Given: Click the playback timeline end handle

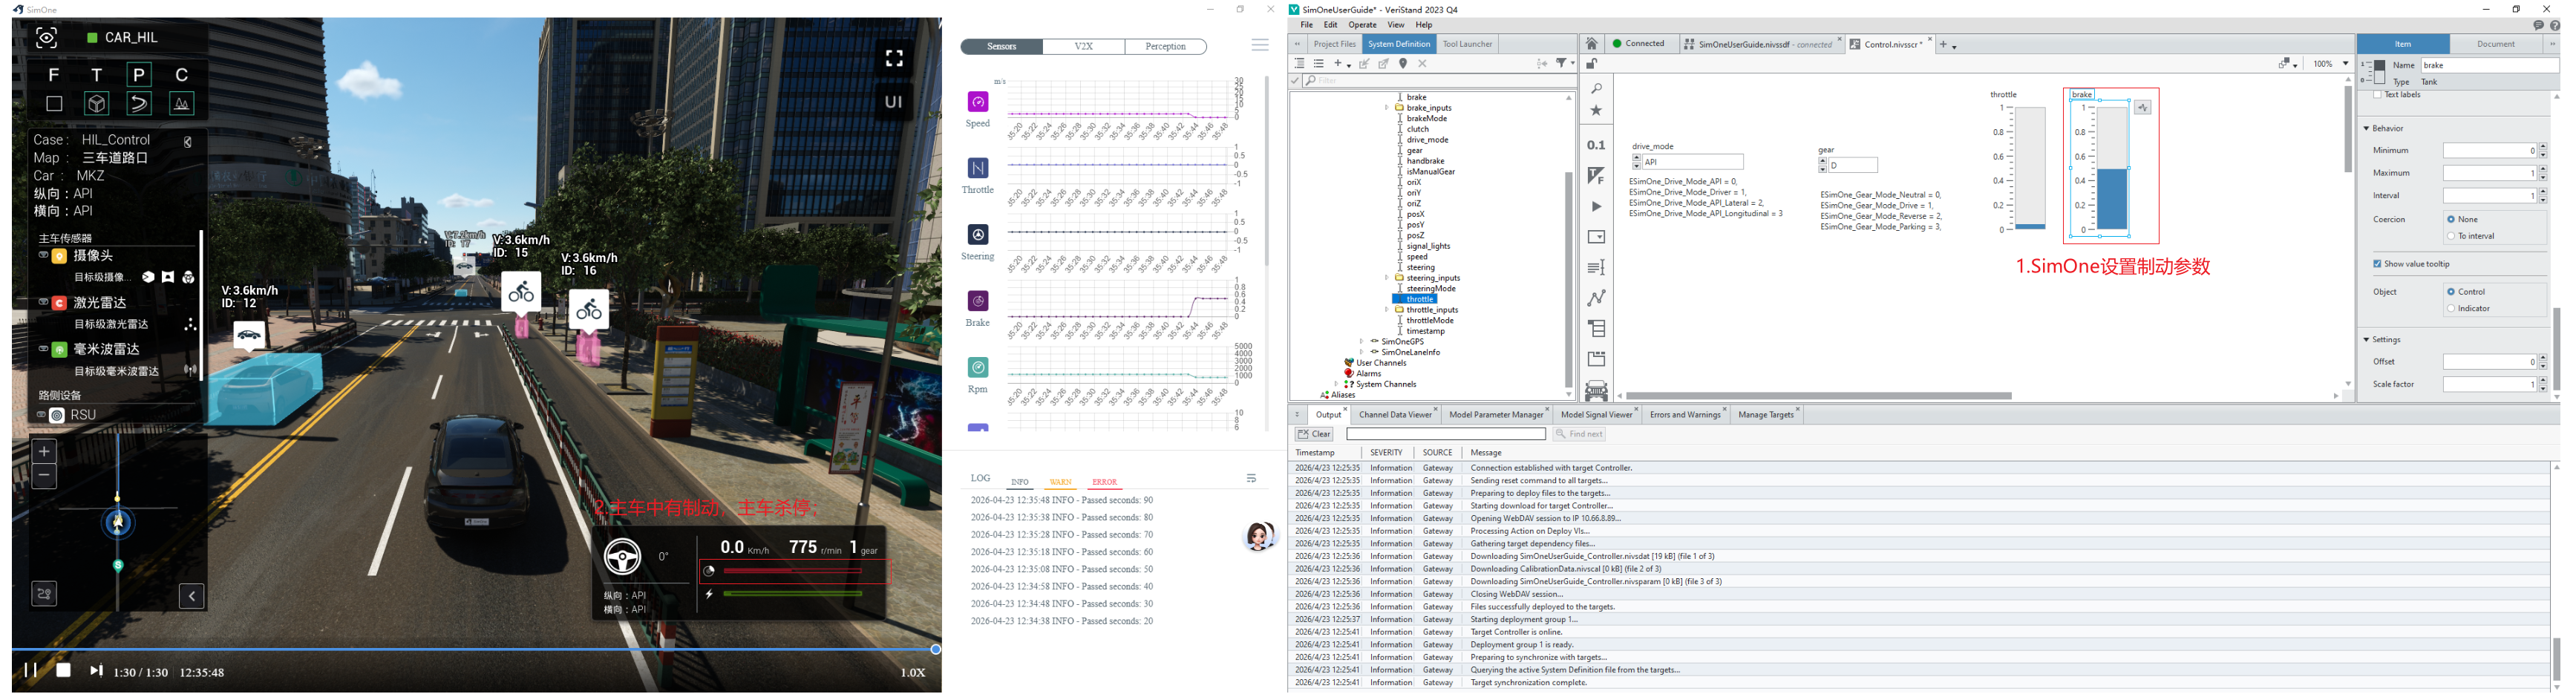Looking at the screenshot, I should coord(936,650).
